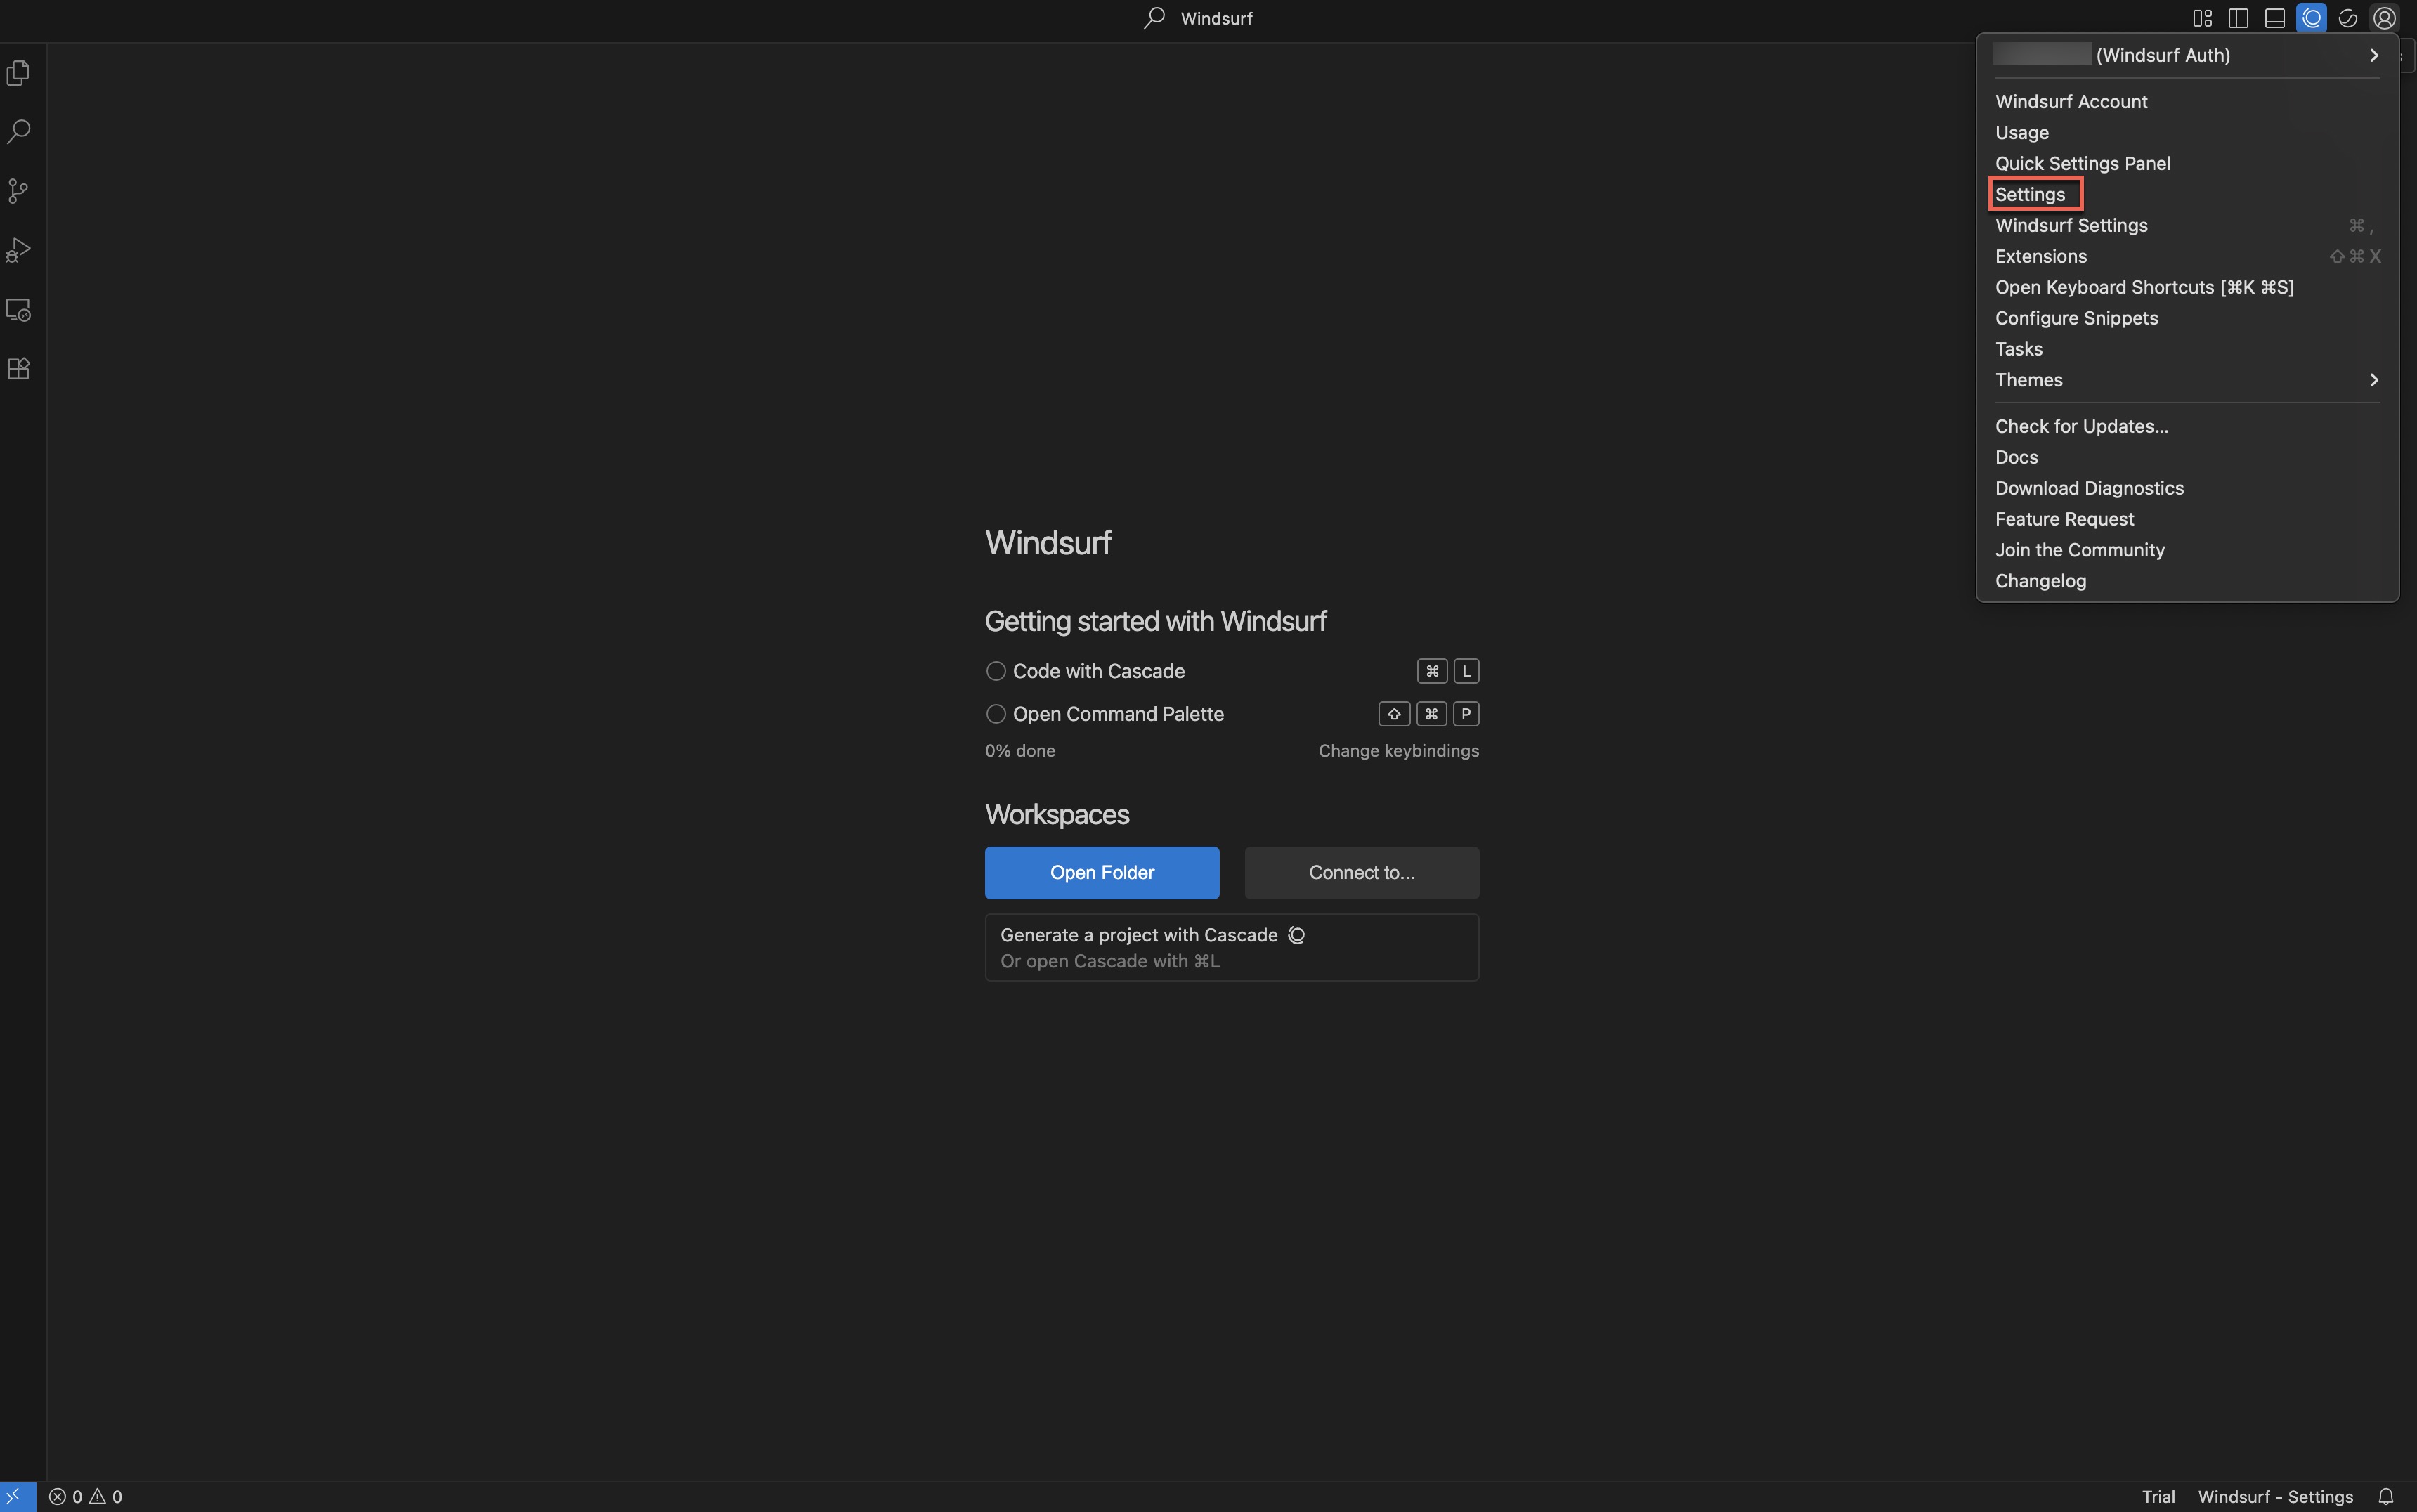Click the Open Folder button

1101,872
